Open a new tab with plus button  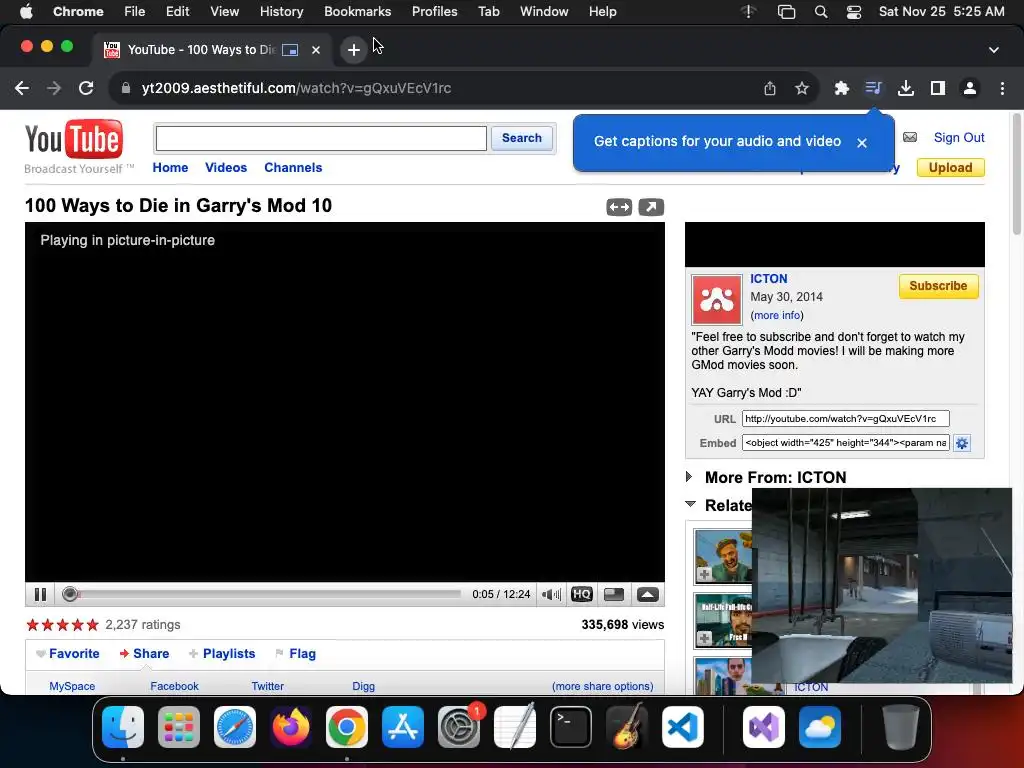(353, 50)
